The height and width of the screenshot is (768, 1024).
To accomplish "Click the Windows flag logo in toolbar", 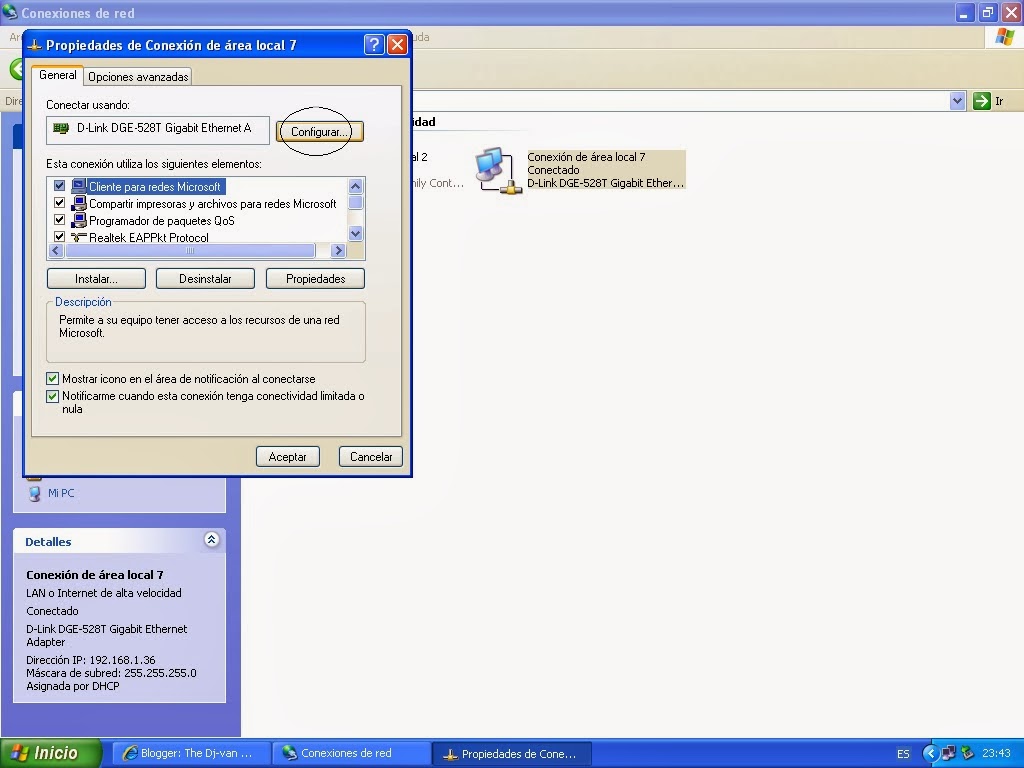I will click(1004, 37).
